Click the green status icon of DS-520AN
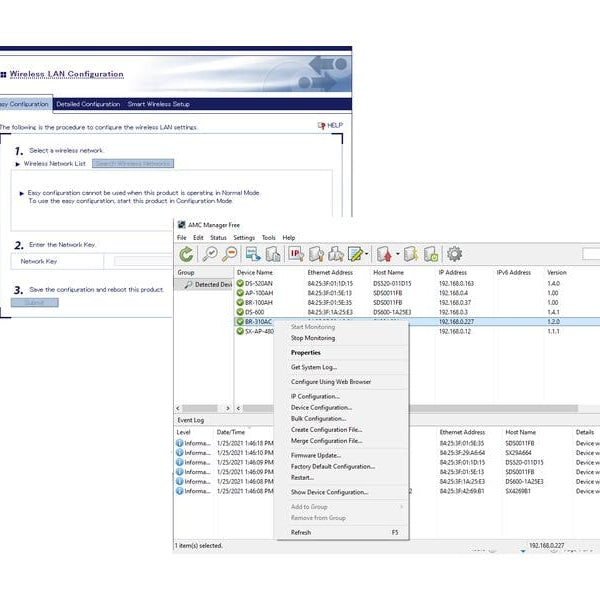The height and width of the screenshot is (600, 600). (240, 284)
